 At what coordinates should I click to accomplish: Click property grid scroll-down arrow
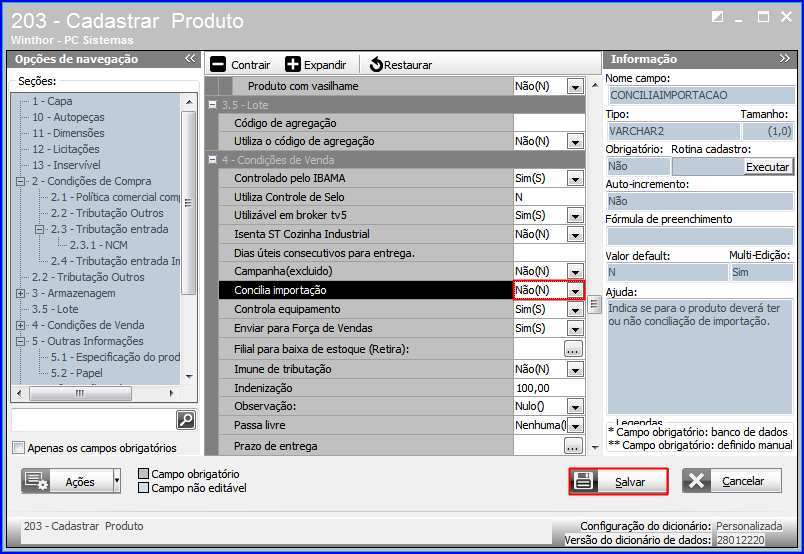pyautogui.click(x=595, y=447)
